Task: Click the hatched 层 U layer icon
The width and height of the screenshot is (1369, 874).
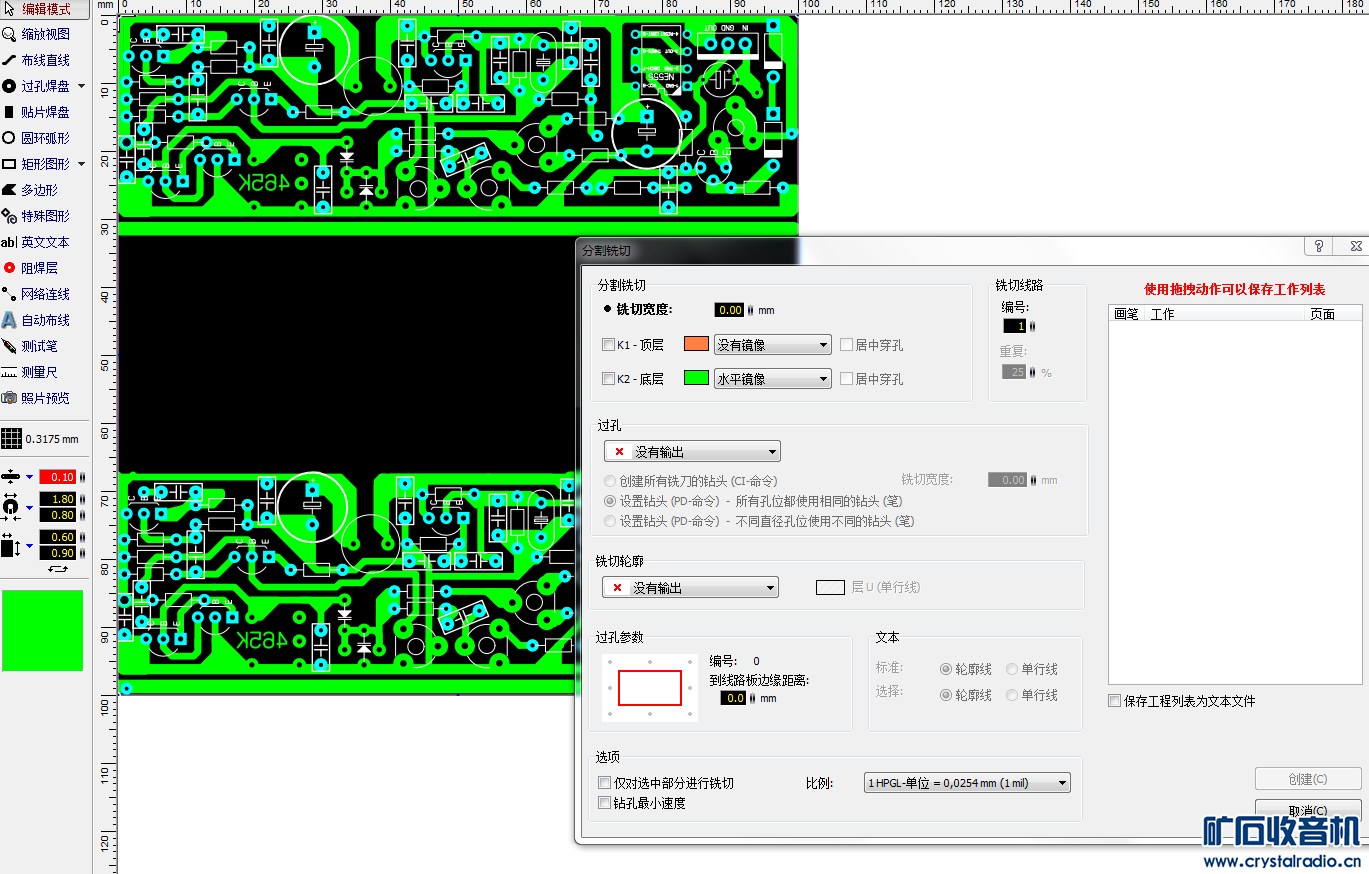Action: (830, 587)
